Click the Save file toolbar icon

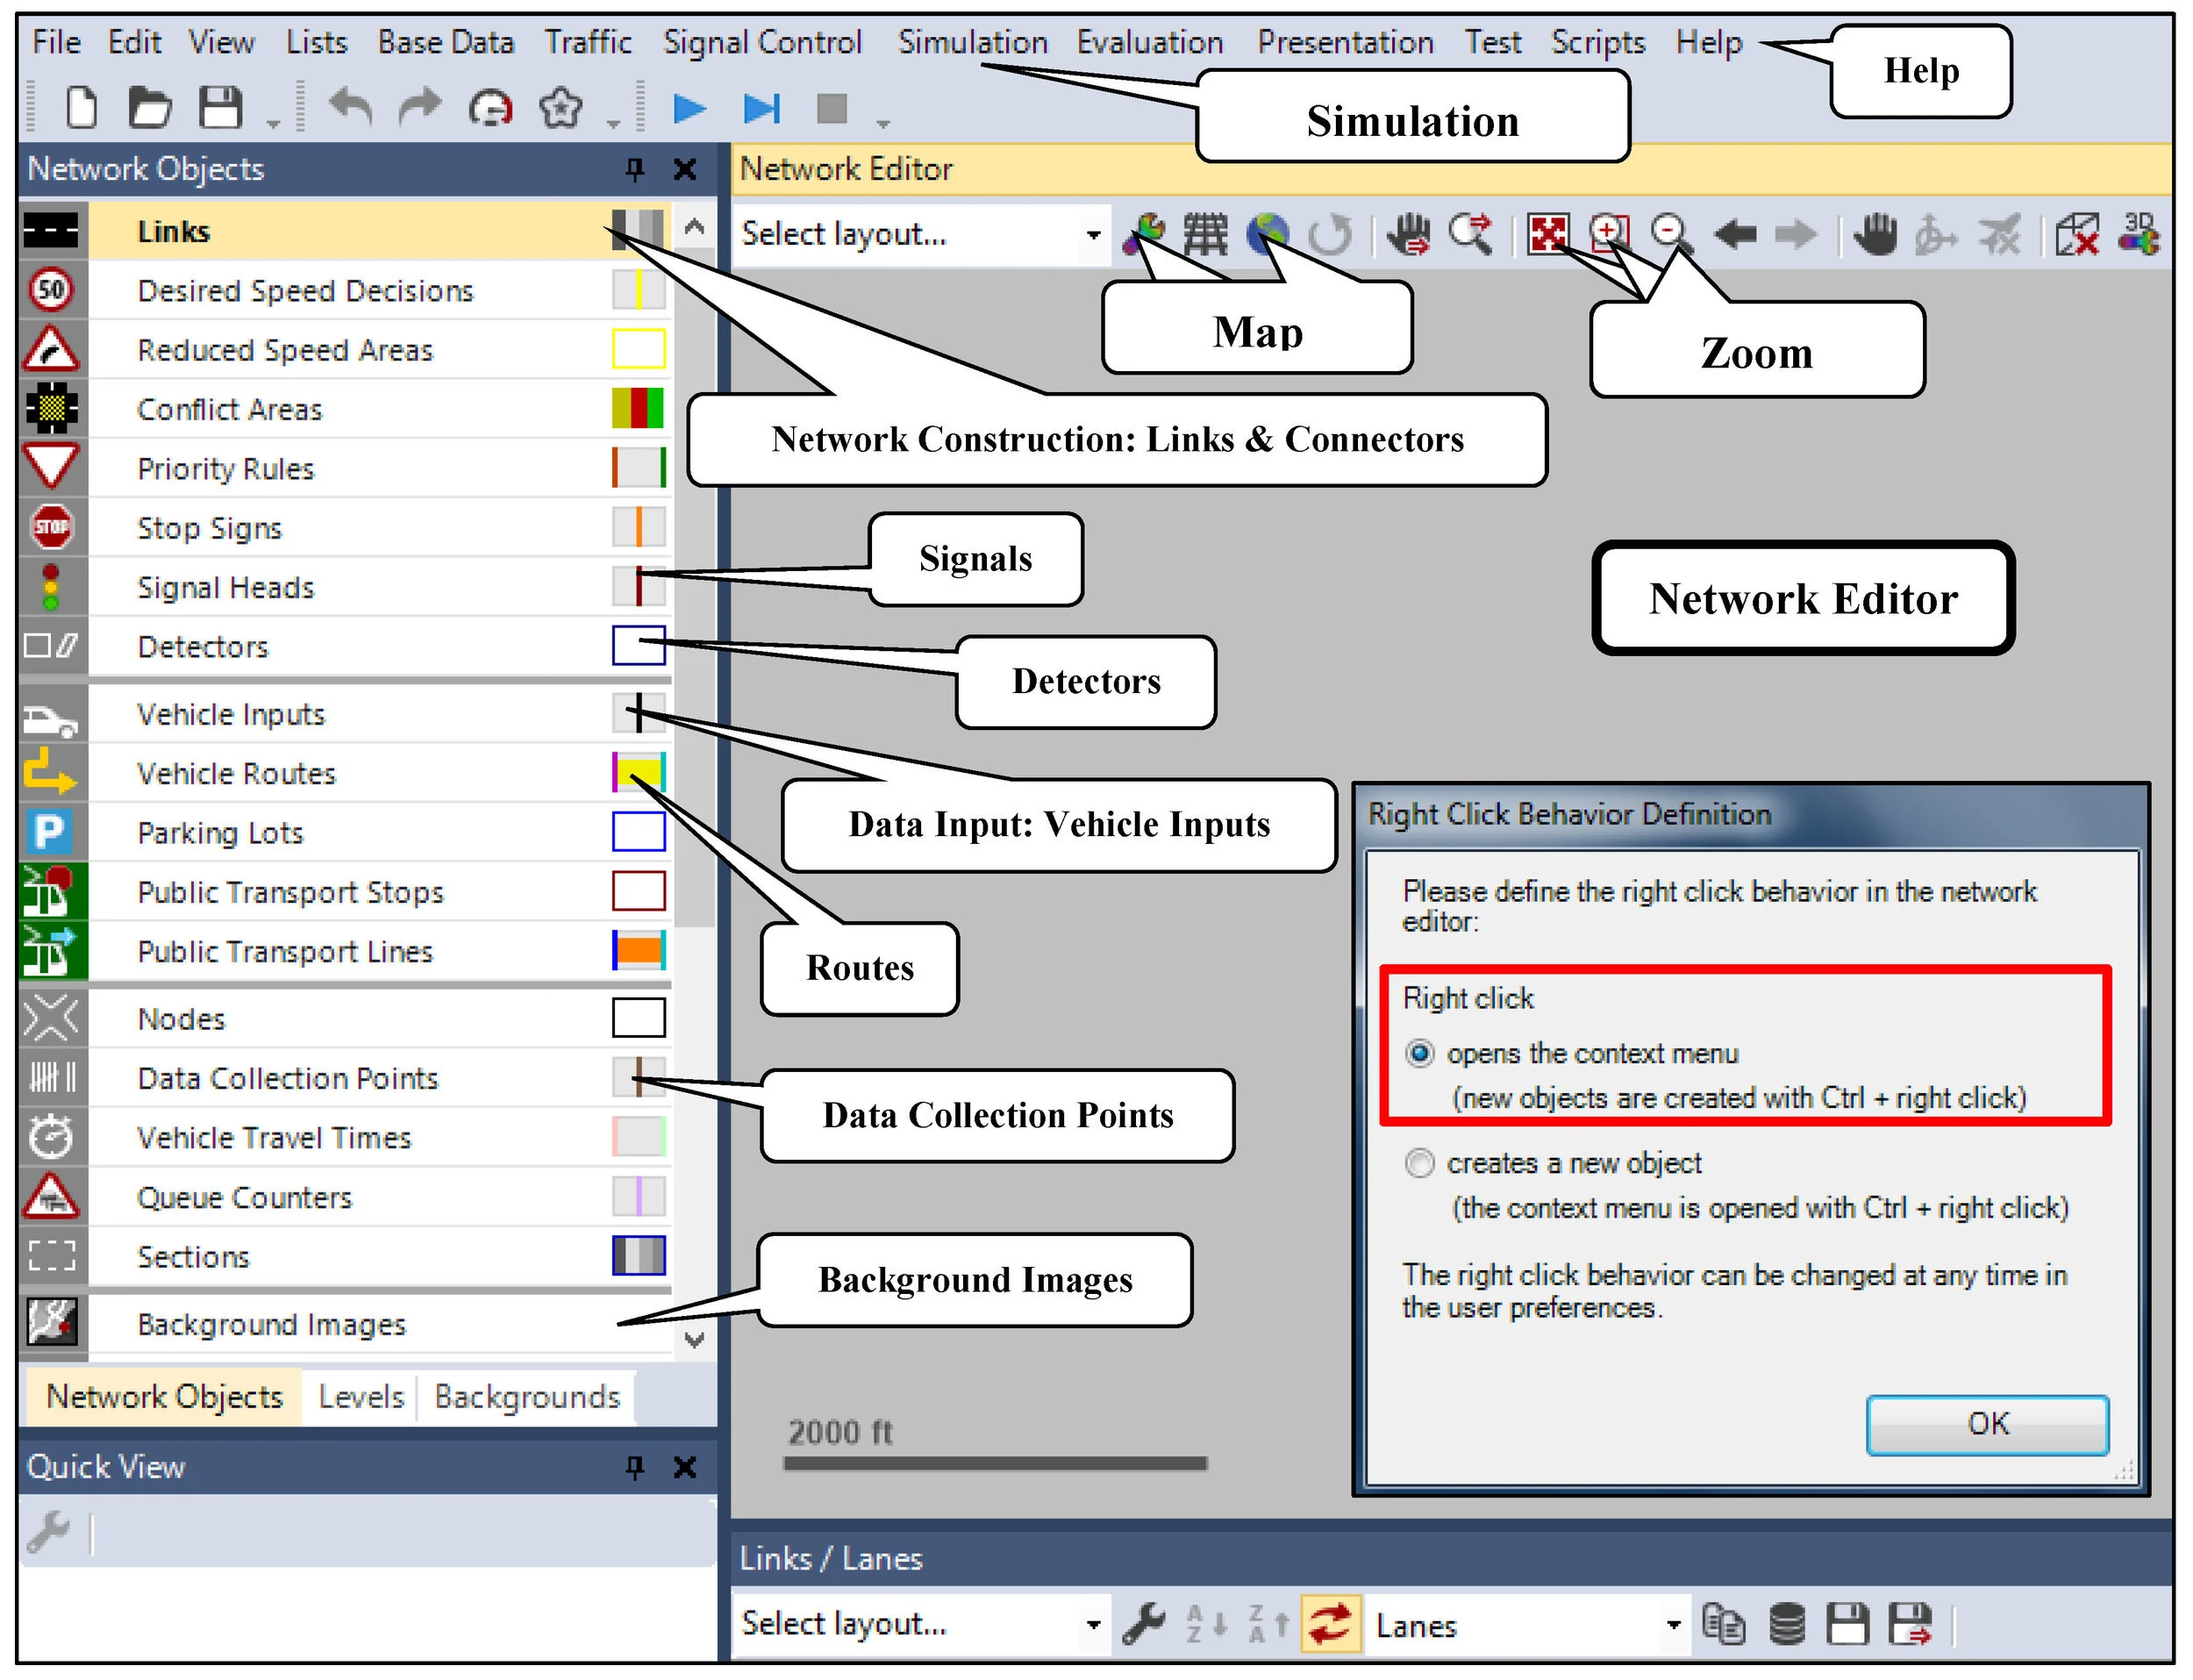click(x=220, y=107)
